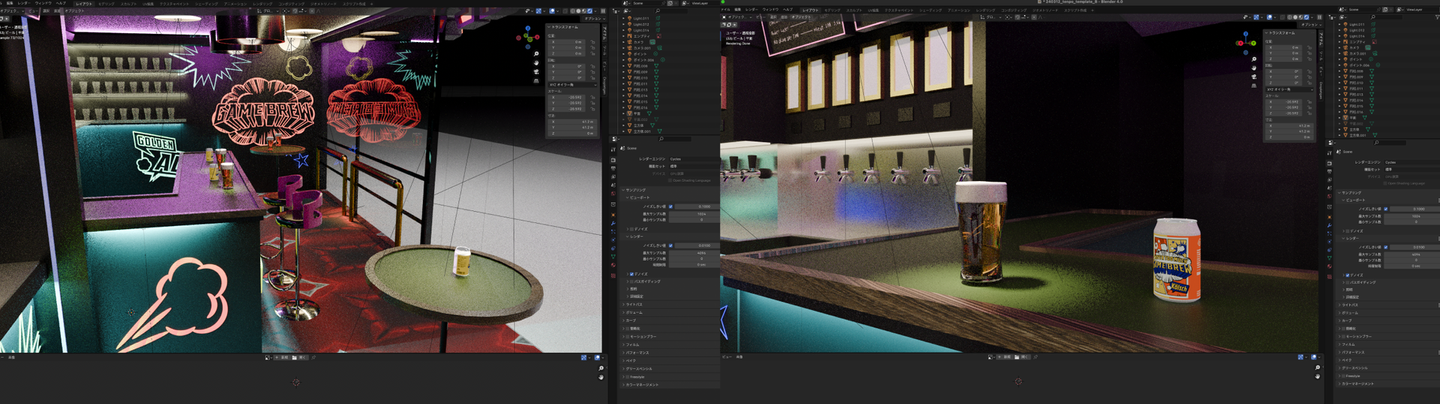Open the レンダーエンジン Cycles dropdown in left window

[x=688, y=160]
